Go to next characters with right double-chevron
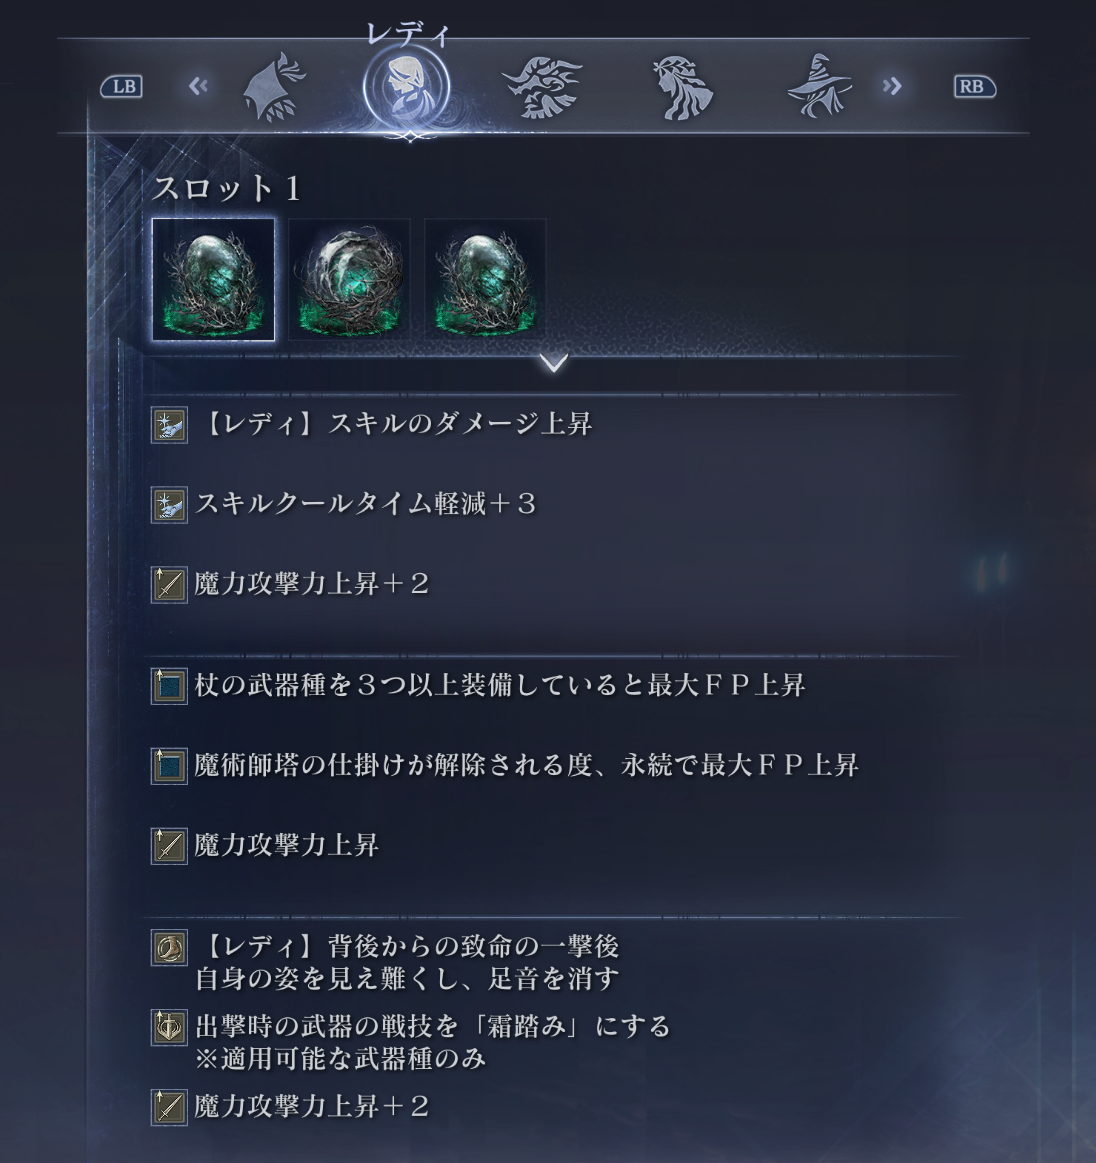This screenshot has width=1096, height=1163. [x=892, y=87]
